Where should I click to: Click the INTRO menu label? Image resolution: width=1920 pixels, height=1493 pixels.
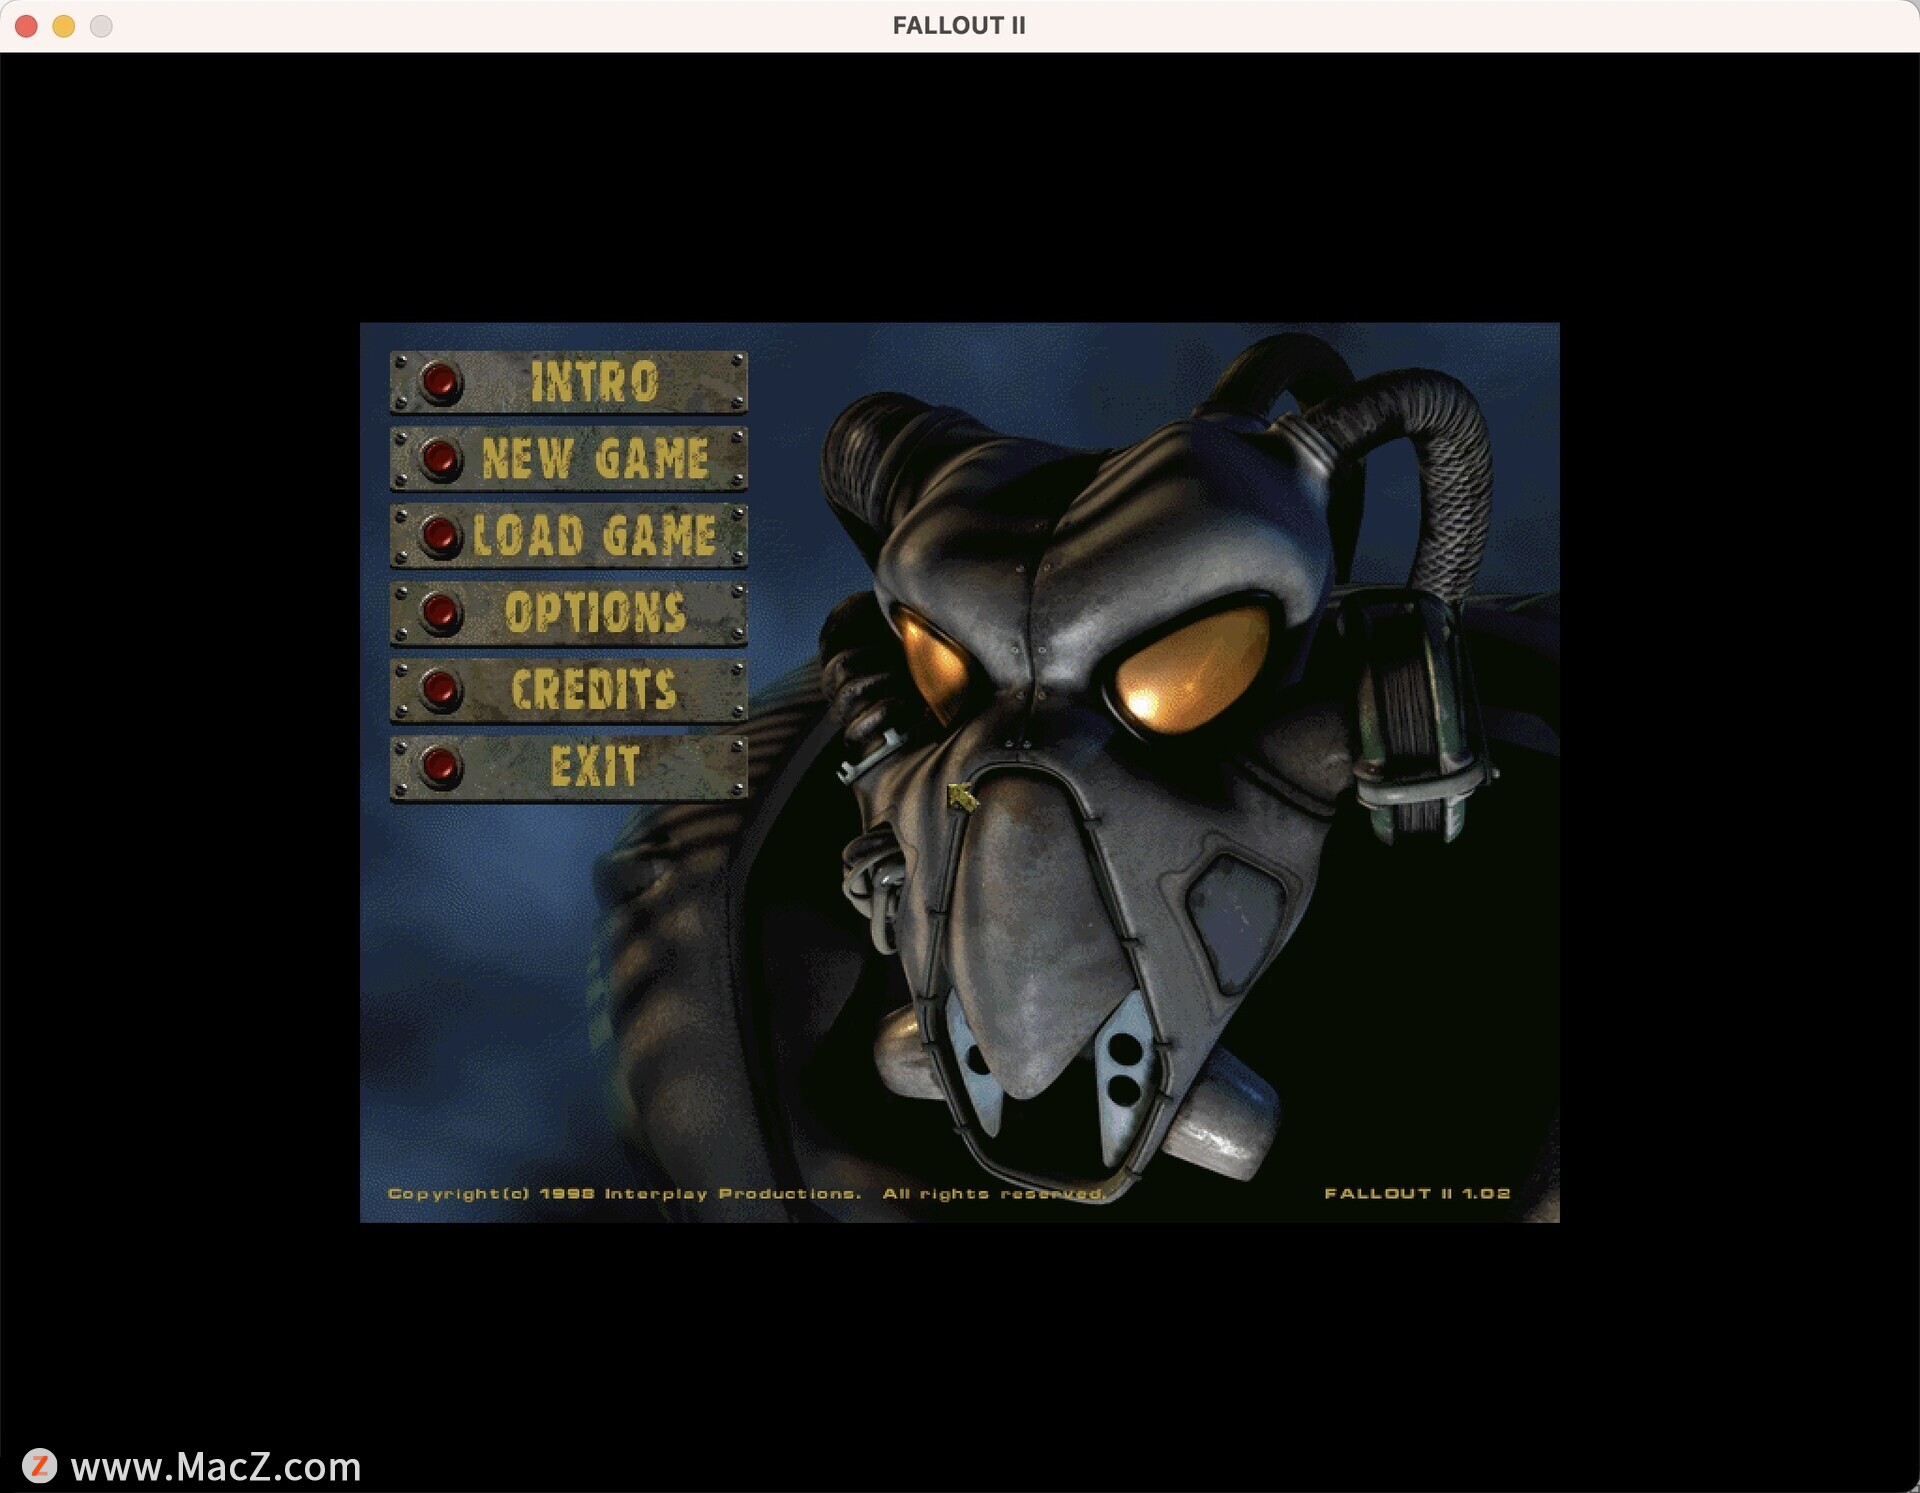point(594,382)
